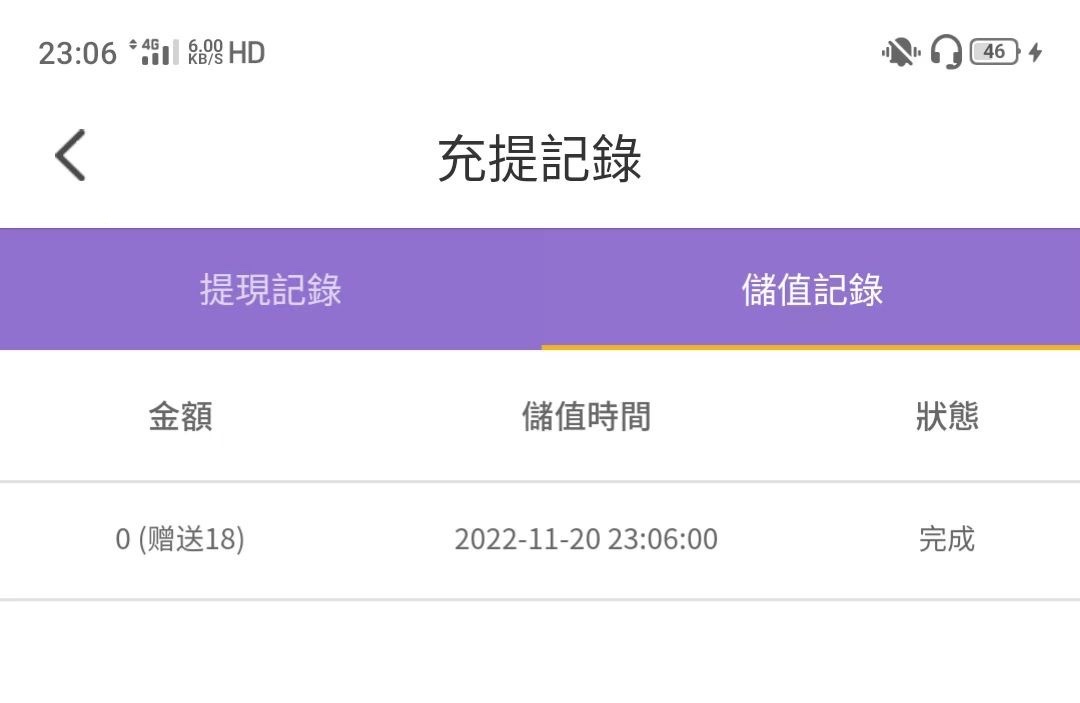Click the 狀態 column header
The width and height of the screenshot is (1080, 703).
point(946,416)
